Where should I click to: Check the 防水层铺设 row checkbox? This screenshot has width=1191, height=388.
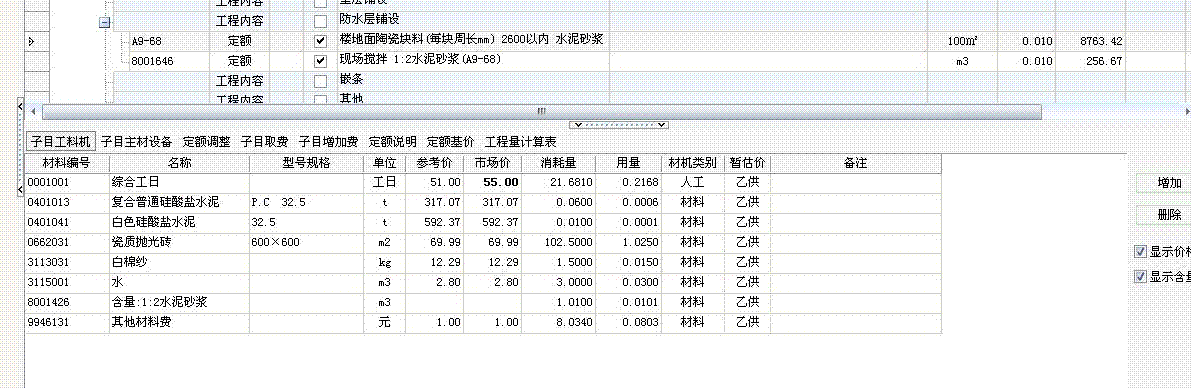pyautogui.click(x=321, y=21)
